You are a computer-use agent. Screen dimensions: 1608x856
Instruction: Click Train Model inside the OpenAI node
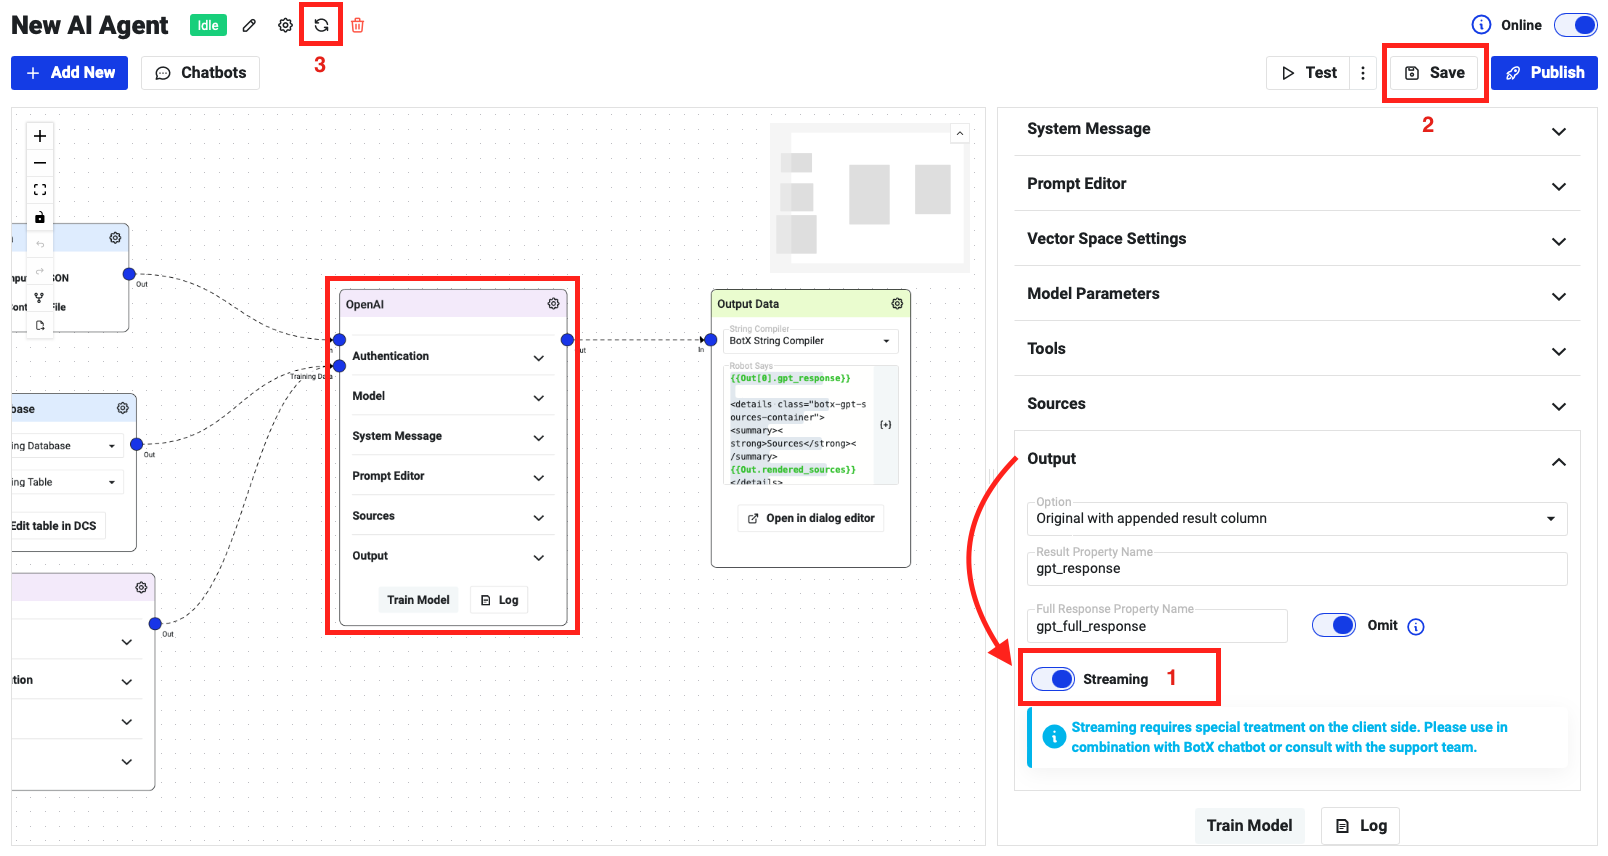418,600
